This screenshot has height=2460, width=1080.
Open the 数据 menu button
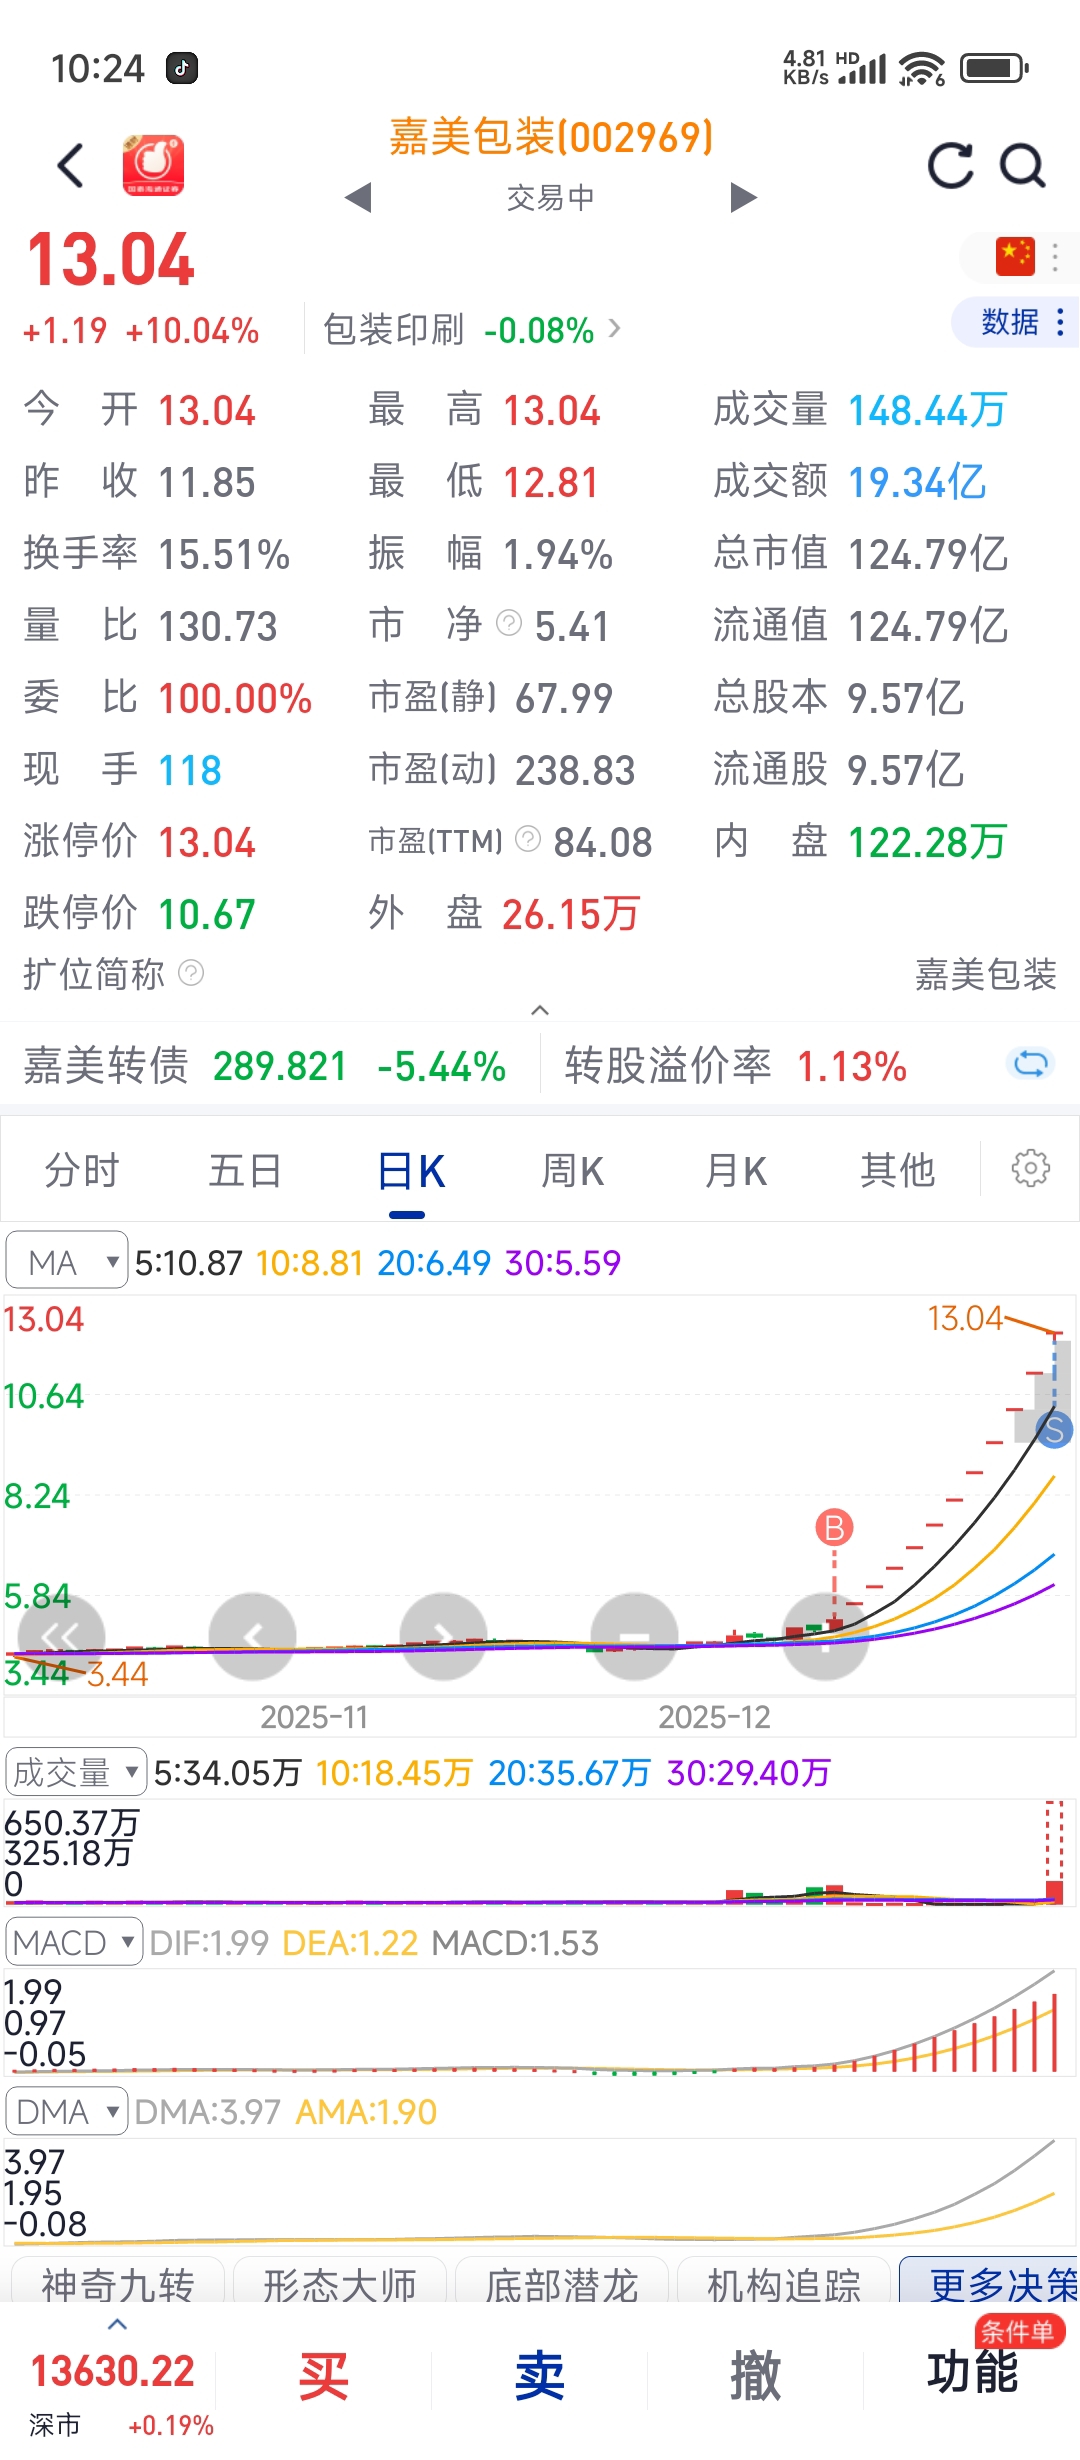(x=1014, y=322)
